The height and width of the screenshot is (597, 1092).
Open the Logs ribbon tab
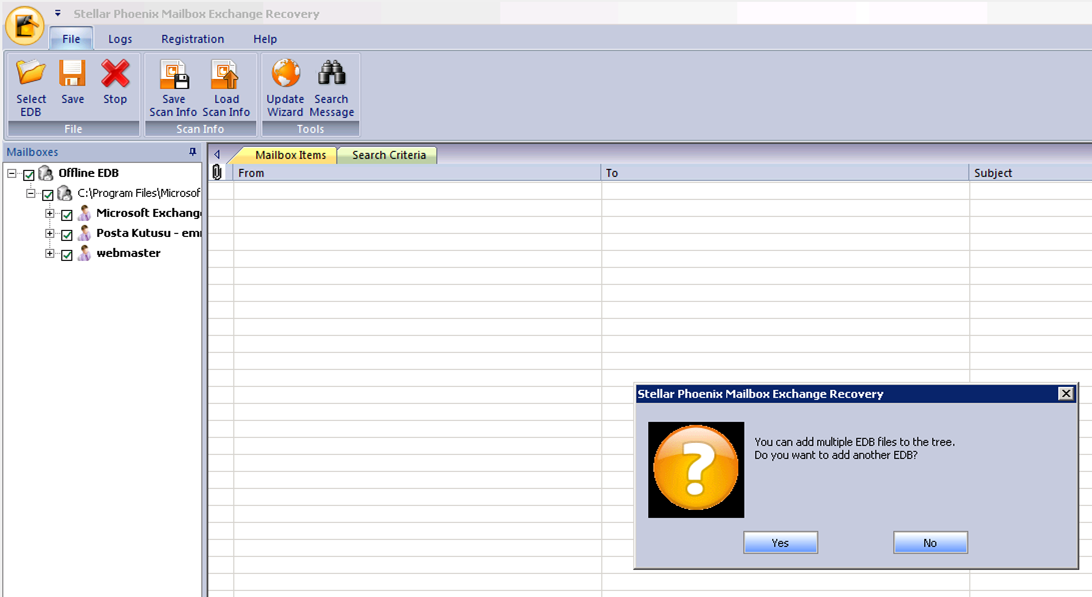120,39
